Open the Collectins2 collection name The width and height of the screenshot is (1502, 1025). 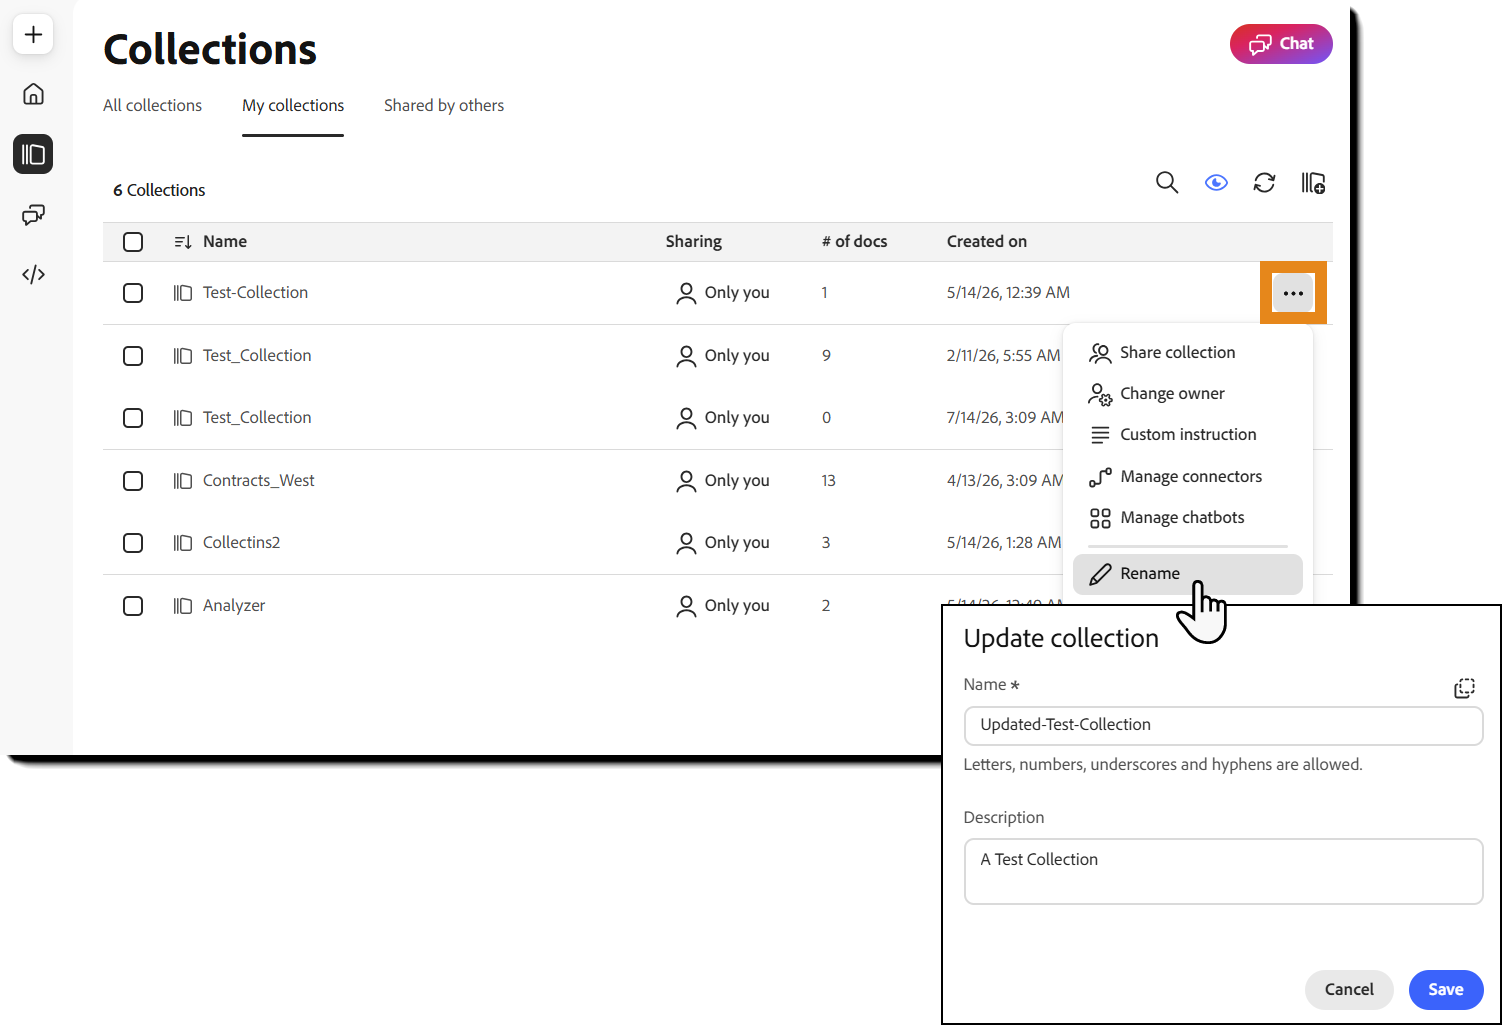pos(241,543)
